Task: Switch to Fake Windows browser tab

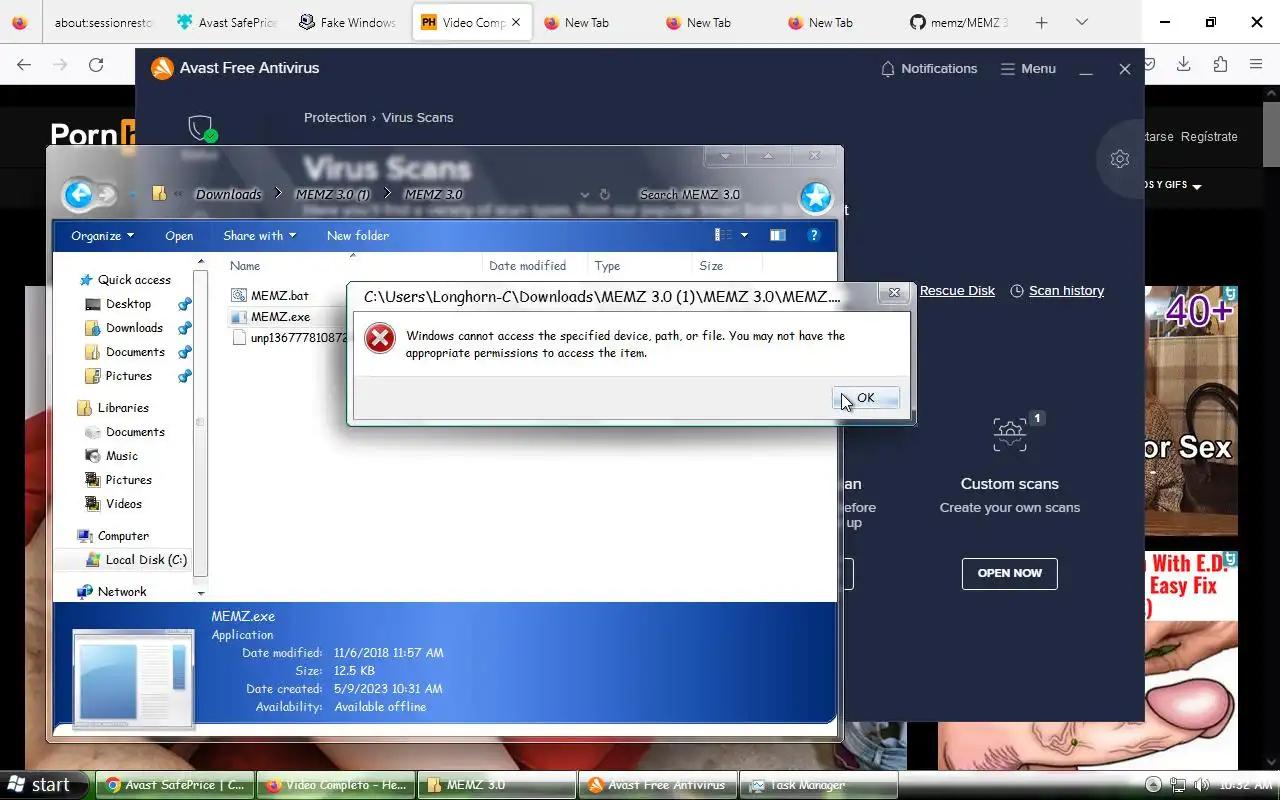Action: coord(347,22)
